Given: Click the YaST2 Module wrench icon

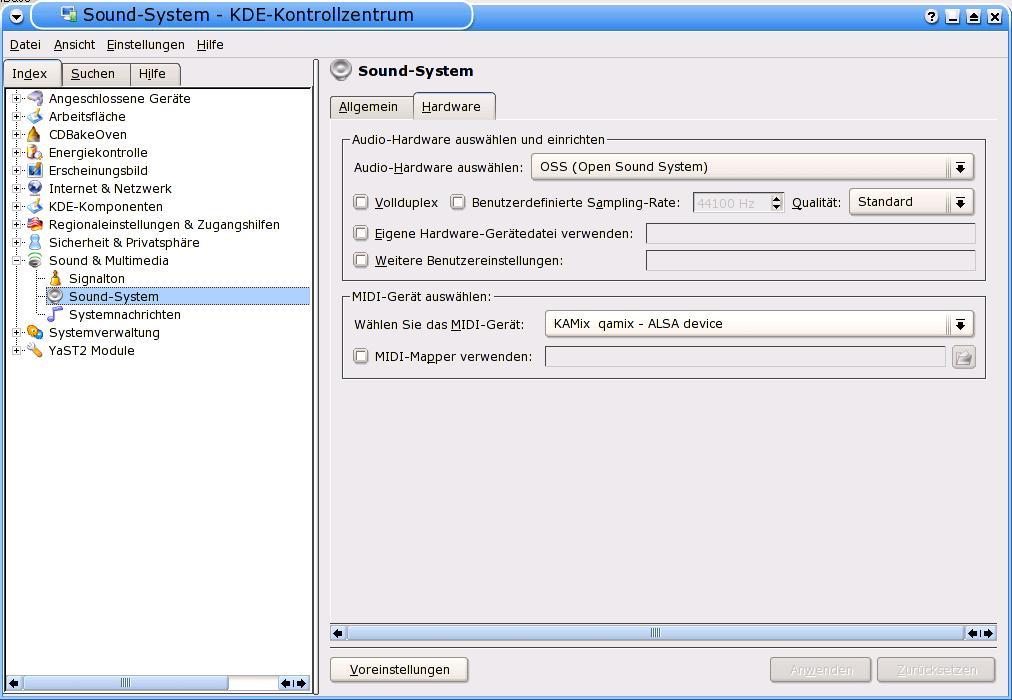Looking at the screenshot, I should tap(34, 351).
